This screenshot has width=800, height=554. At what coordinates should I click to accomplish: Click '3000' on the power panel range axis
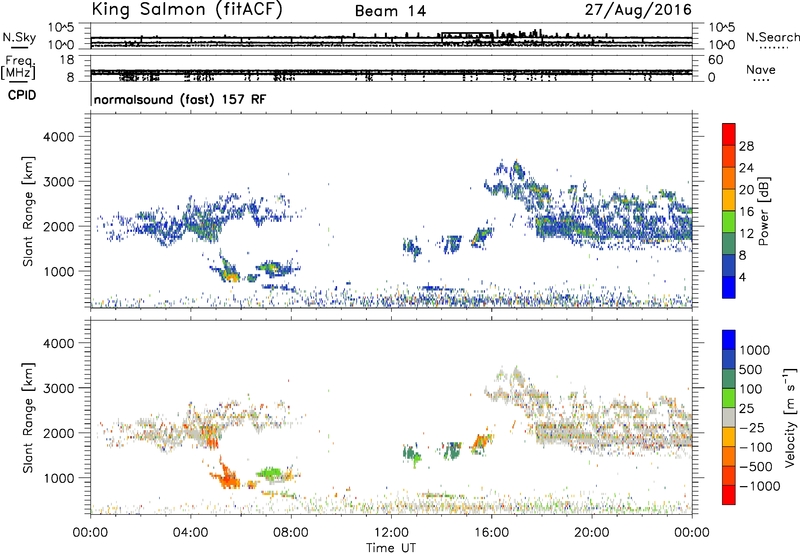coord(58,182)
